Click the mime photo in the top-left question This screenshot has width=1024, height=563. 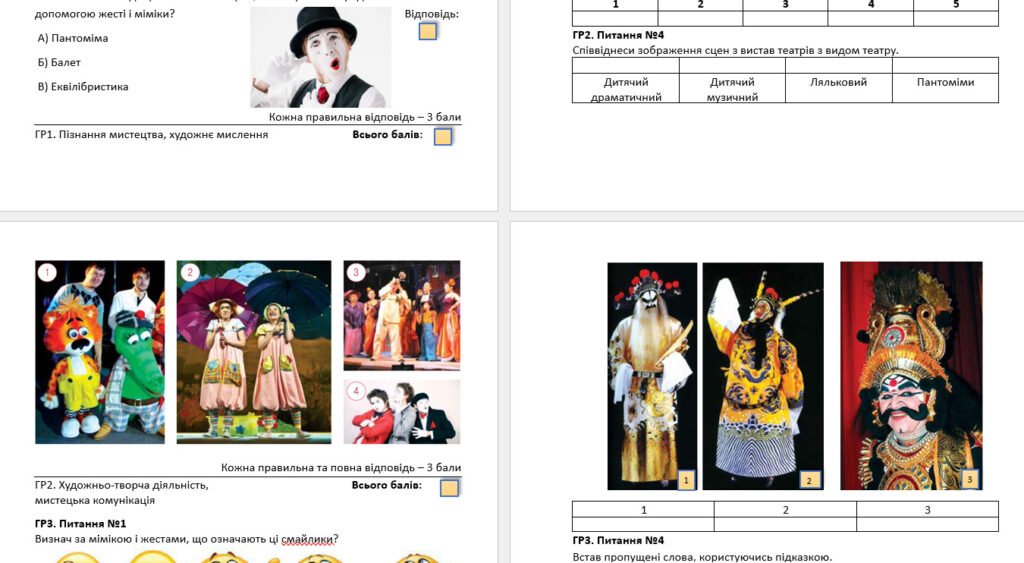pos(320,57)
